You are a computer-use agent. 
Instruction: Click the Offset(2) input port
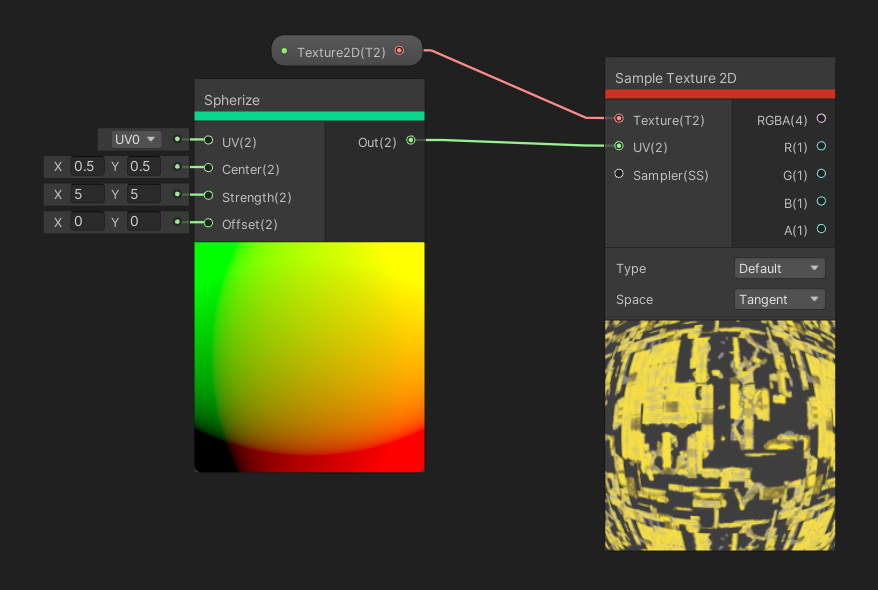(x=209, y=223)
